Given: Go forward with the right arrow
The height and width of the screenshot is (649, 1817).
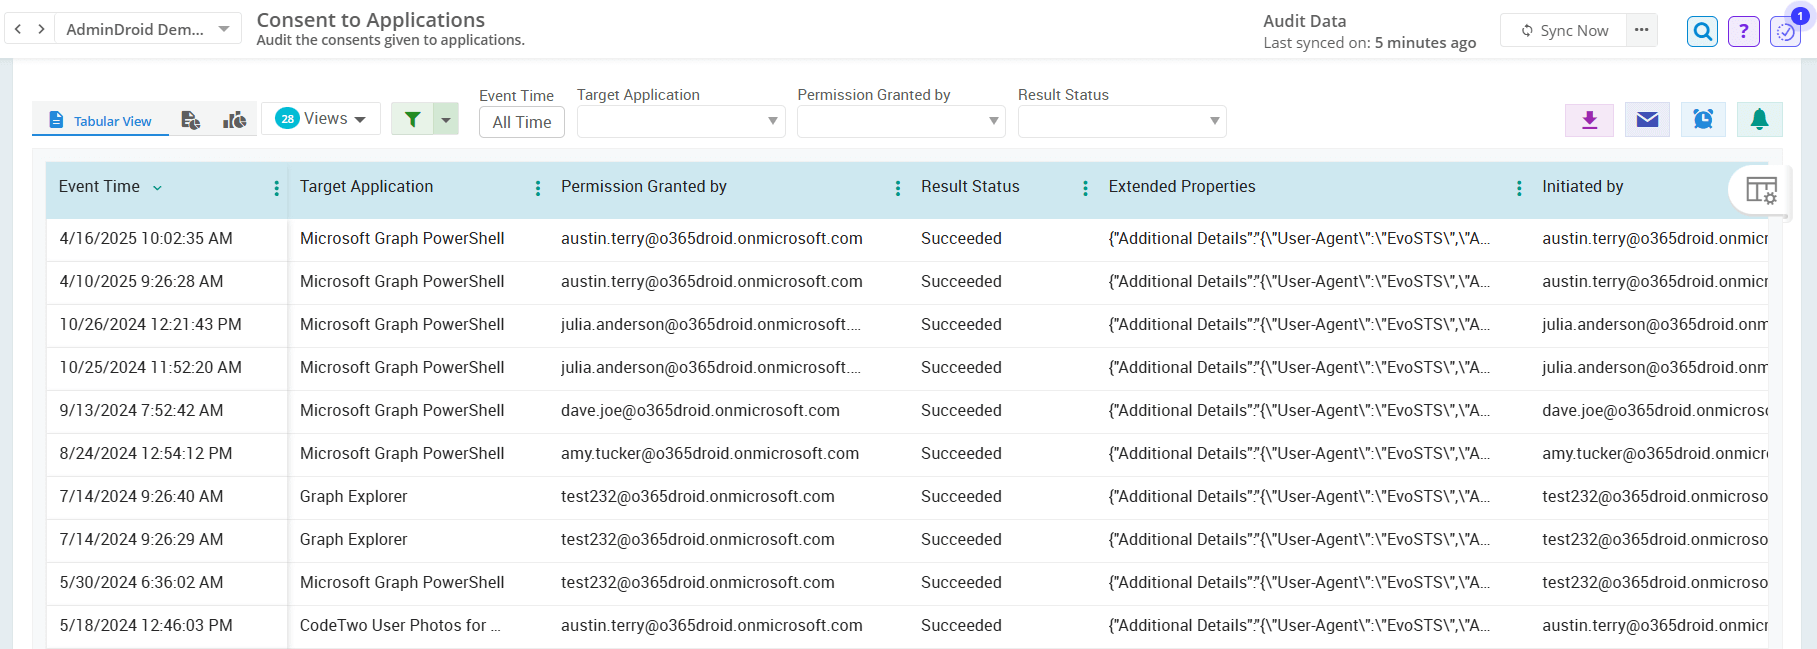Looking at the screenshot, I should (41, 29).
